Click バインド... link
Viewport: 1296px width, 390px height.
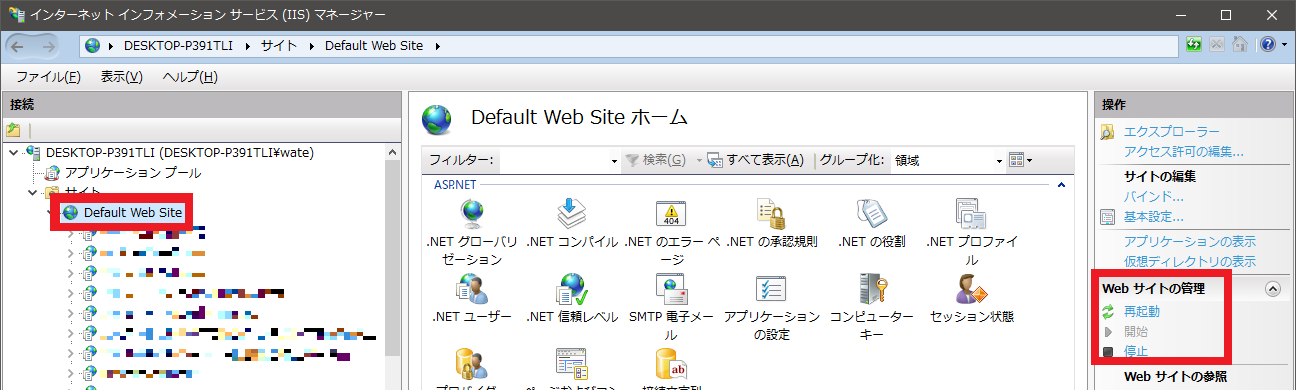click(1153, 196)
